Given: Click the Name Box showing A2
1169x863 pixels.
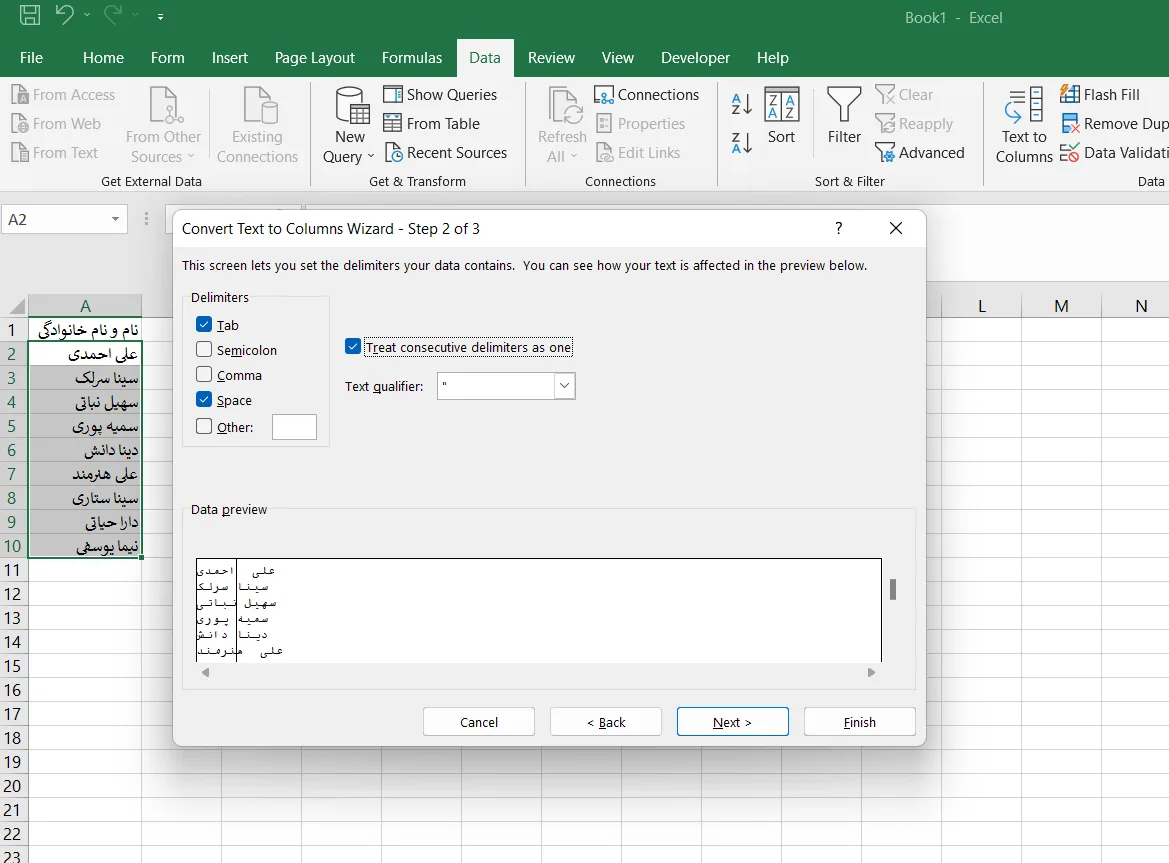Looking at the screenshot, I should pyautogui.click(x=55, y=219).
